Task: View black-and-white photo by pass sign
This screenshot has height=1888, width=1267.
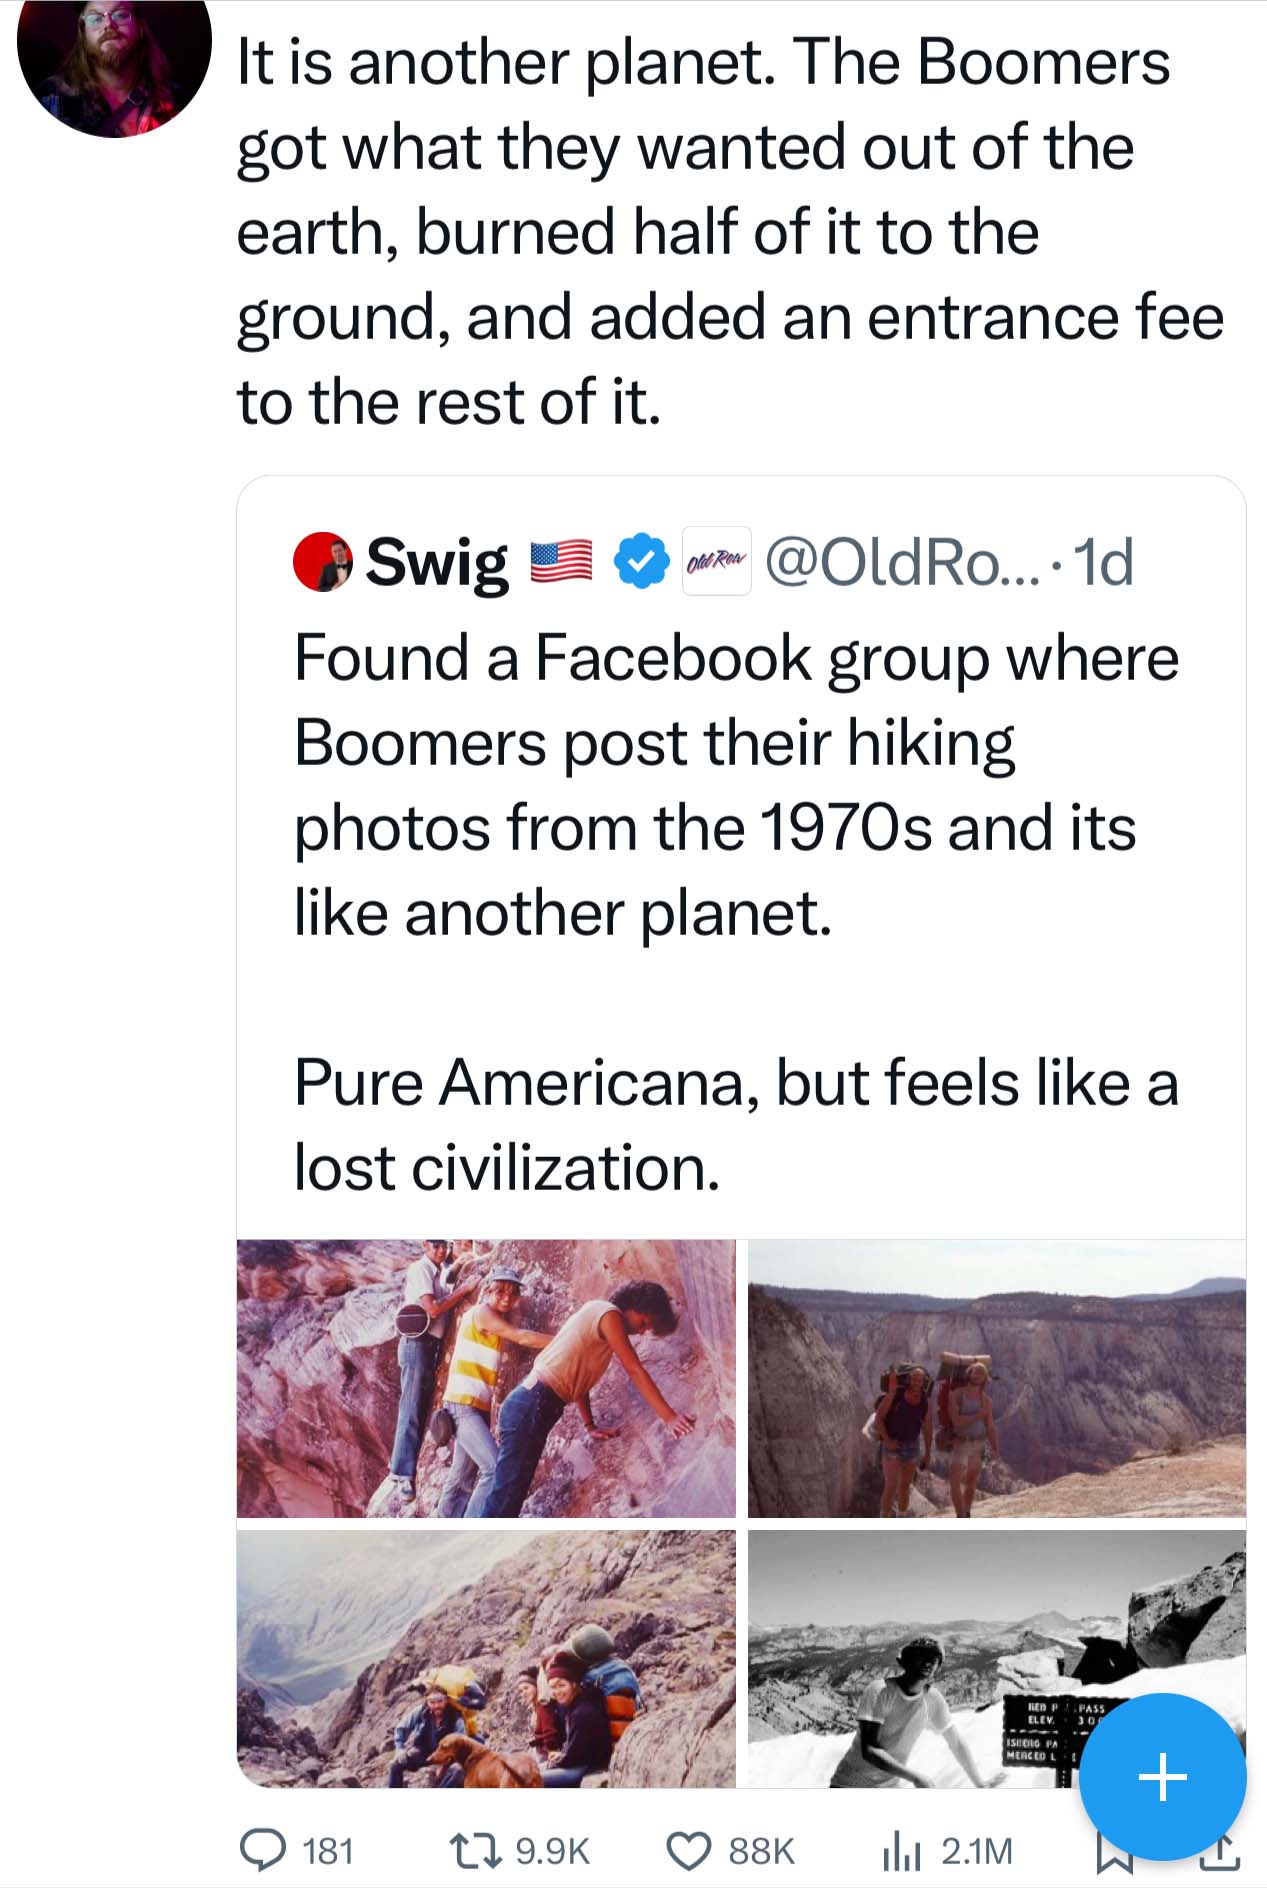Action: tap(997, 1658)
